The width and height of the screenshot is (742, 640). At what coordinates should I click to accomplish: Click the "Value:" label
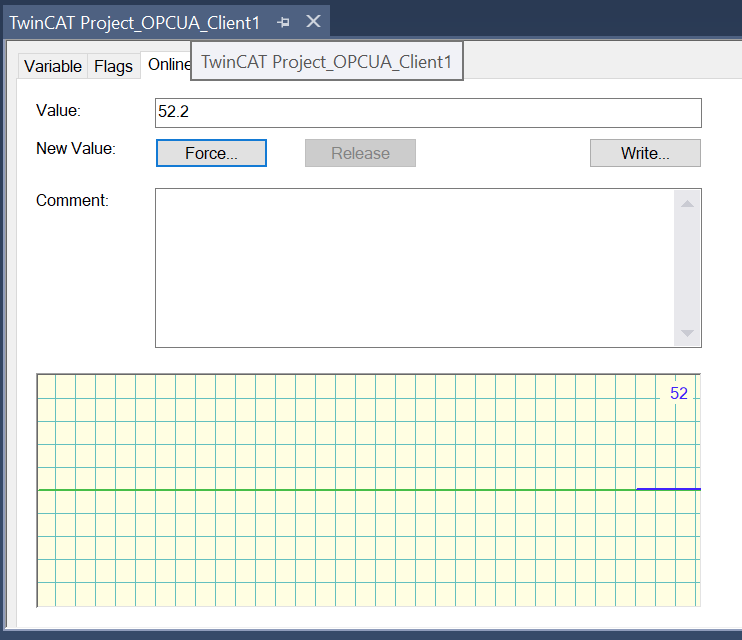[58, 110]
